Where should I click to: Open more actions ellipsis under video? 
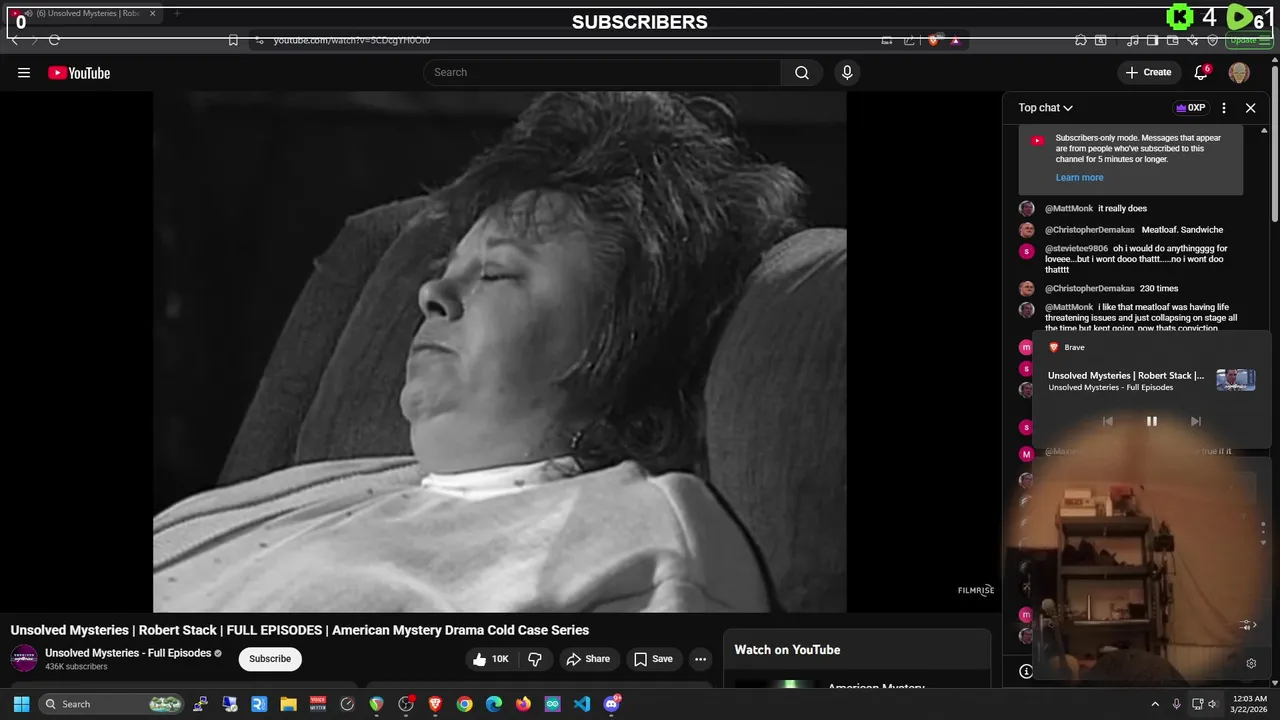tap(700, 659)
